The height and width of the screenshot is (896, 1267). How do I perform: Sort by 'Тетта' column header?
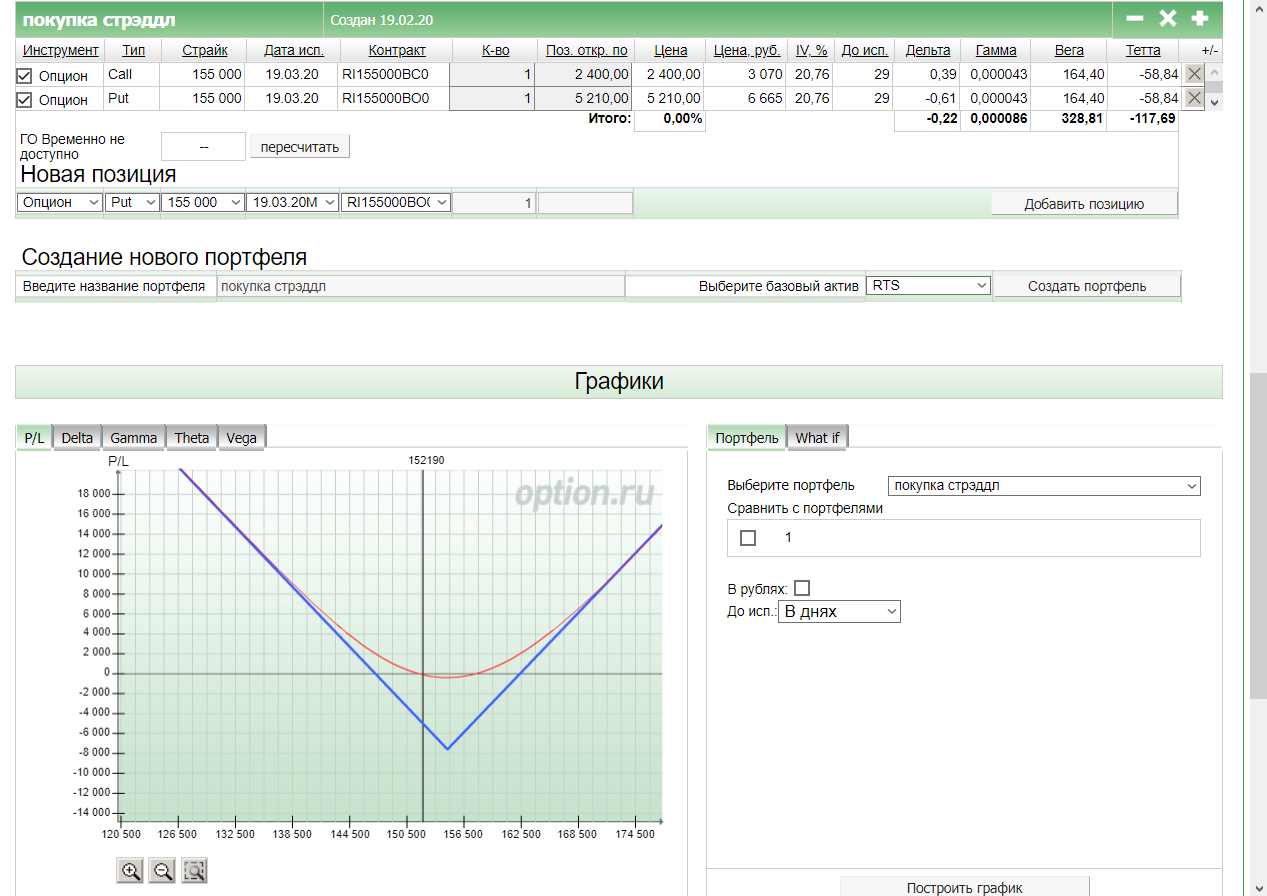click(x=1143, y=50)
